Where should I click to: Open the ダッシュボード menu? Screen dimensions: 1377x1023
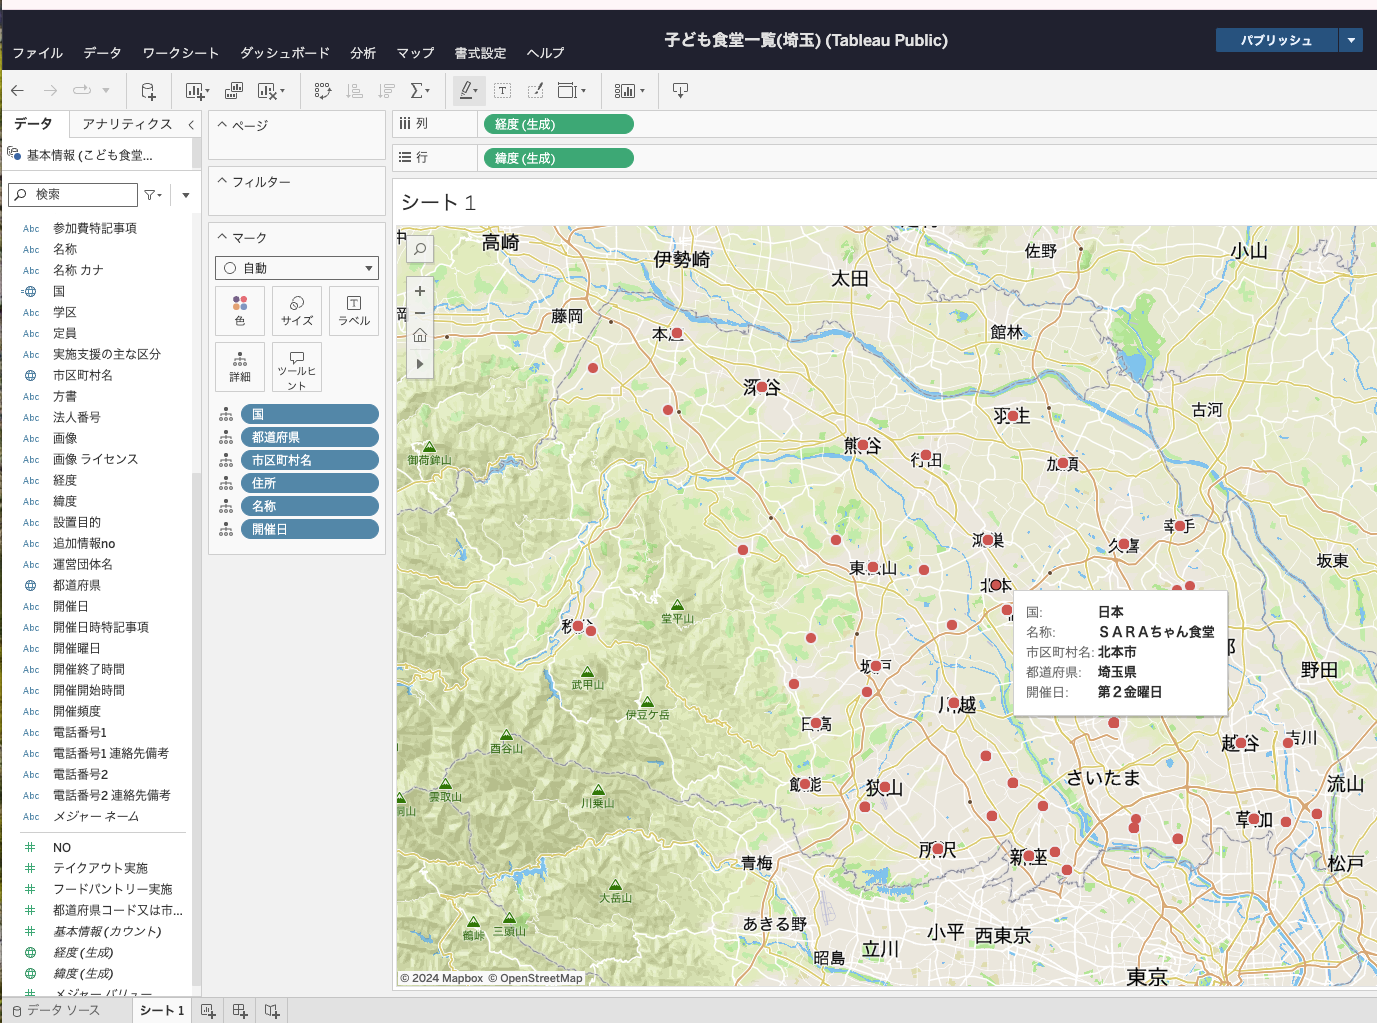[285, 53]
